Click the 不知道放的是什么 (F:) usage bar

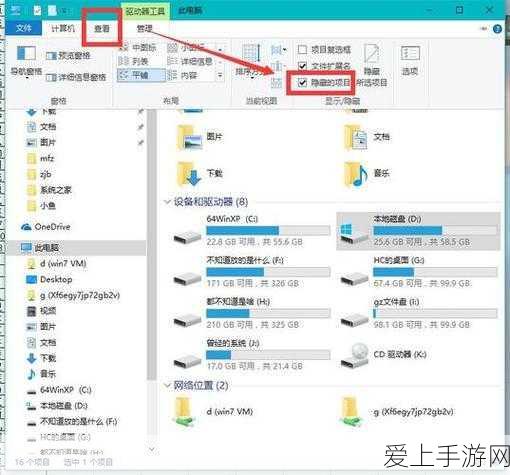(268, 272)
